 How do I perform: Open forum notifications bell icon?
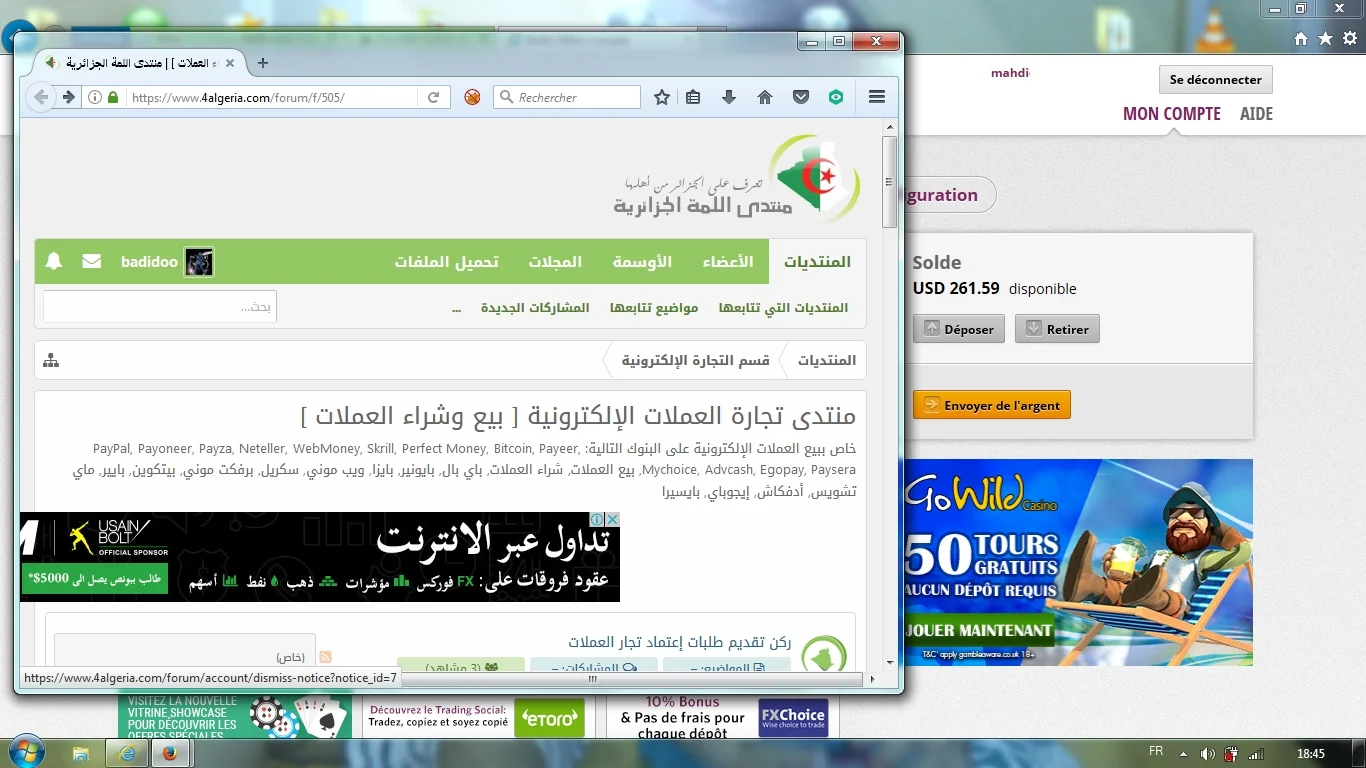click(x=54, y=262)
